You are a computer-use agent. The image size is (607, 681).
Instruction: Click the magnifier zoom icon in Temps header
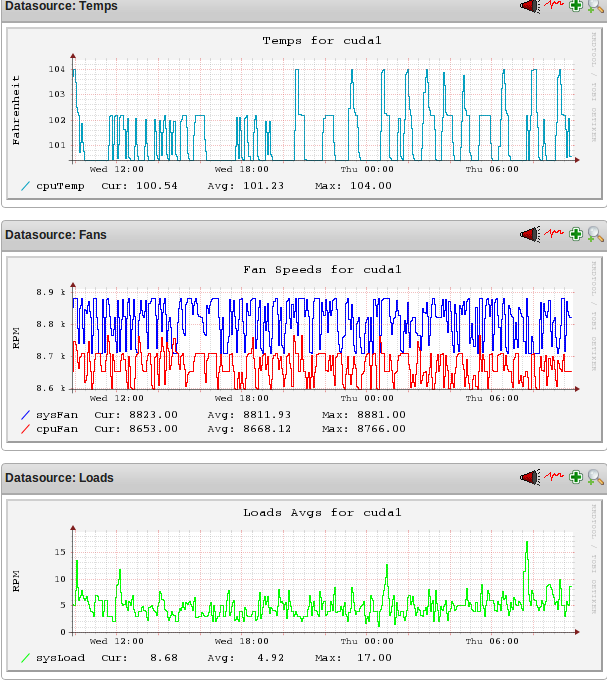pyautogui.click(x=596, y=6)
